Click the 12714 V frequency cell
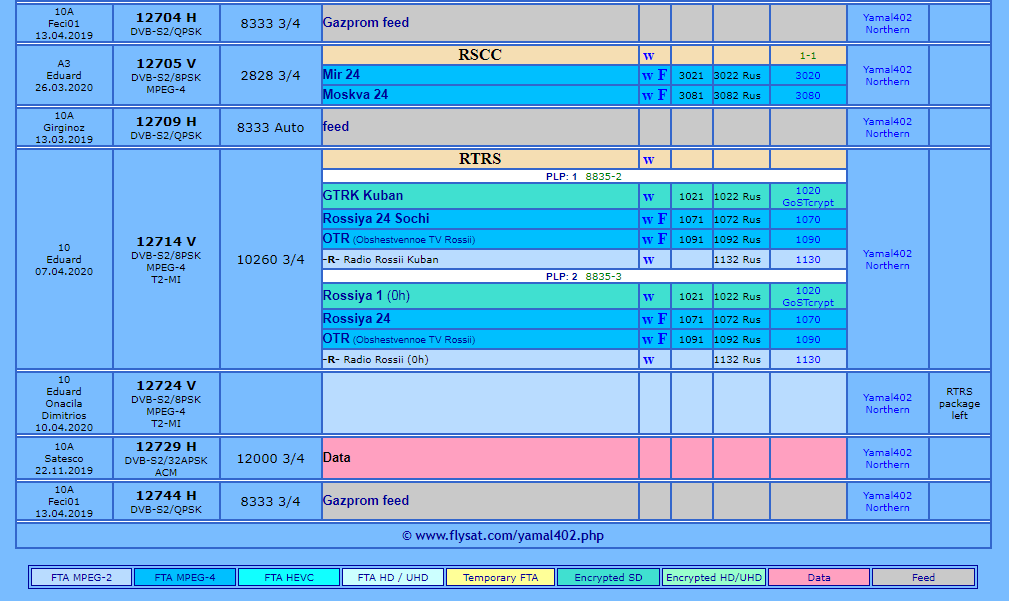This screenshot has height=601, width=1009. (x=166, y=259)
